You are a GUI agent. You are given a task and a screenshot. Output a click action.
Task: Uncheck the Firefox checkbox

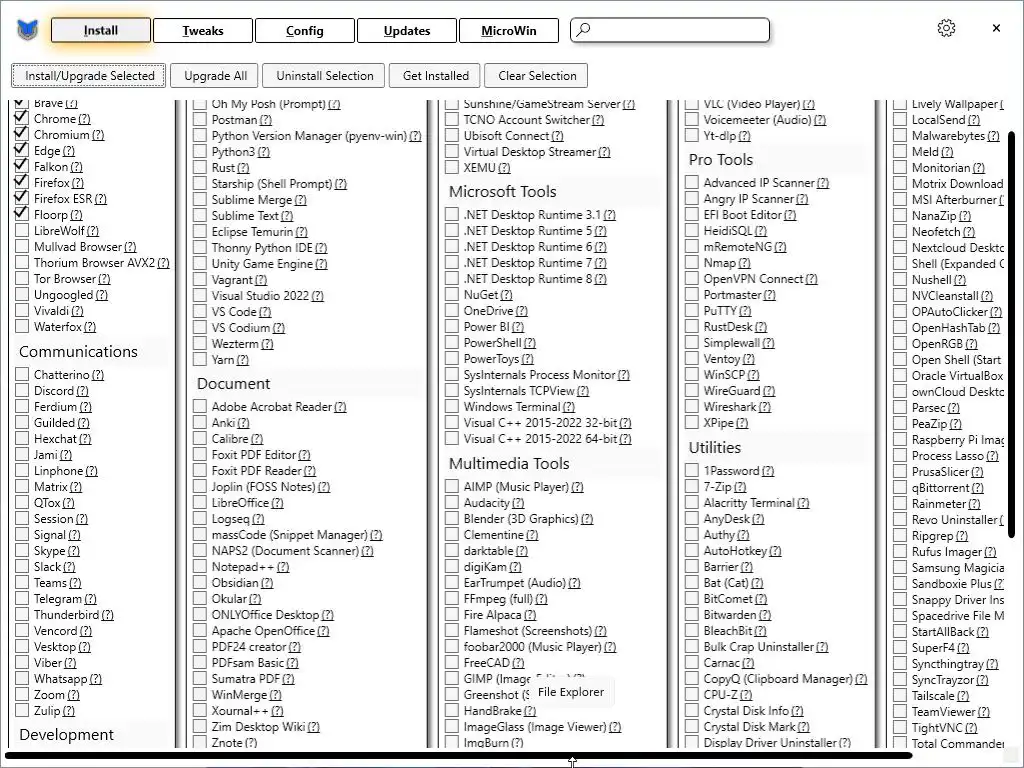pos(22,182)
